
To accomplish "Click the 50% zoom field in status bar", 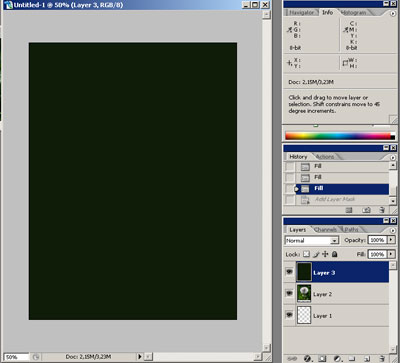I will point(16,357).
